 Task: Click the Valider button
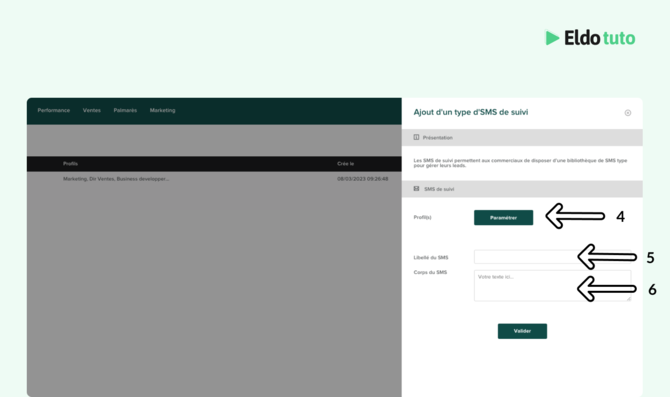tap(522, 331)
